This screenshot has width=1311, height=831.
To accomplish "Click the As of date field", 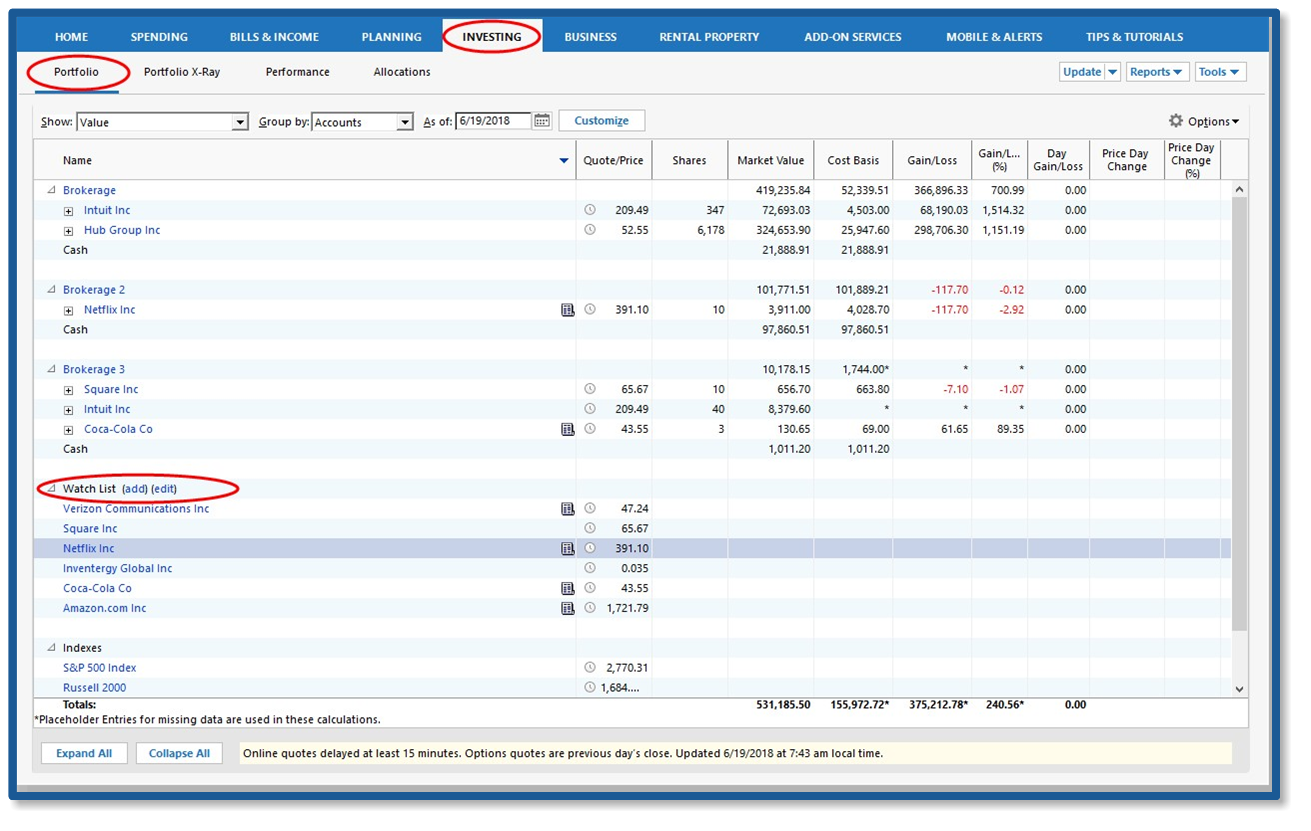I will (493, 121).
